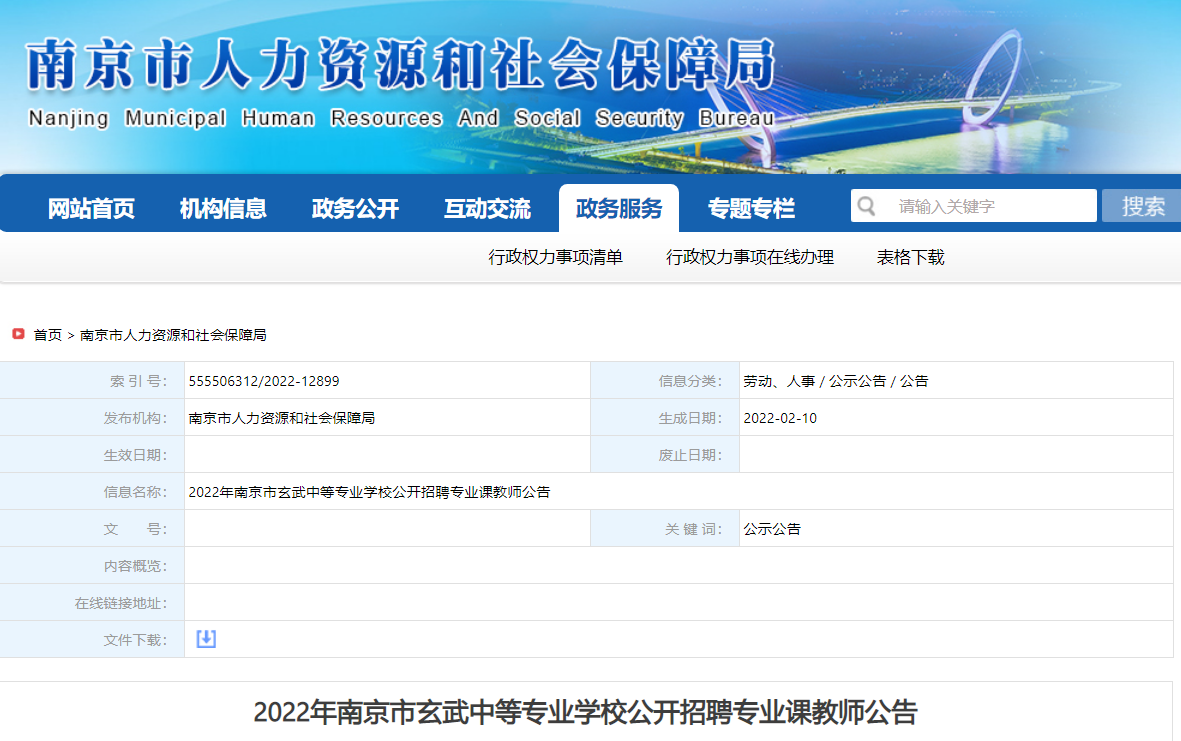
Task: Click 信息名称 value about 玄武中等专业学校
Action: pyautogui.click(x=369, y=492)
